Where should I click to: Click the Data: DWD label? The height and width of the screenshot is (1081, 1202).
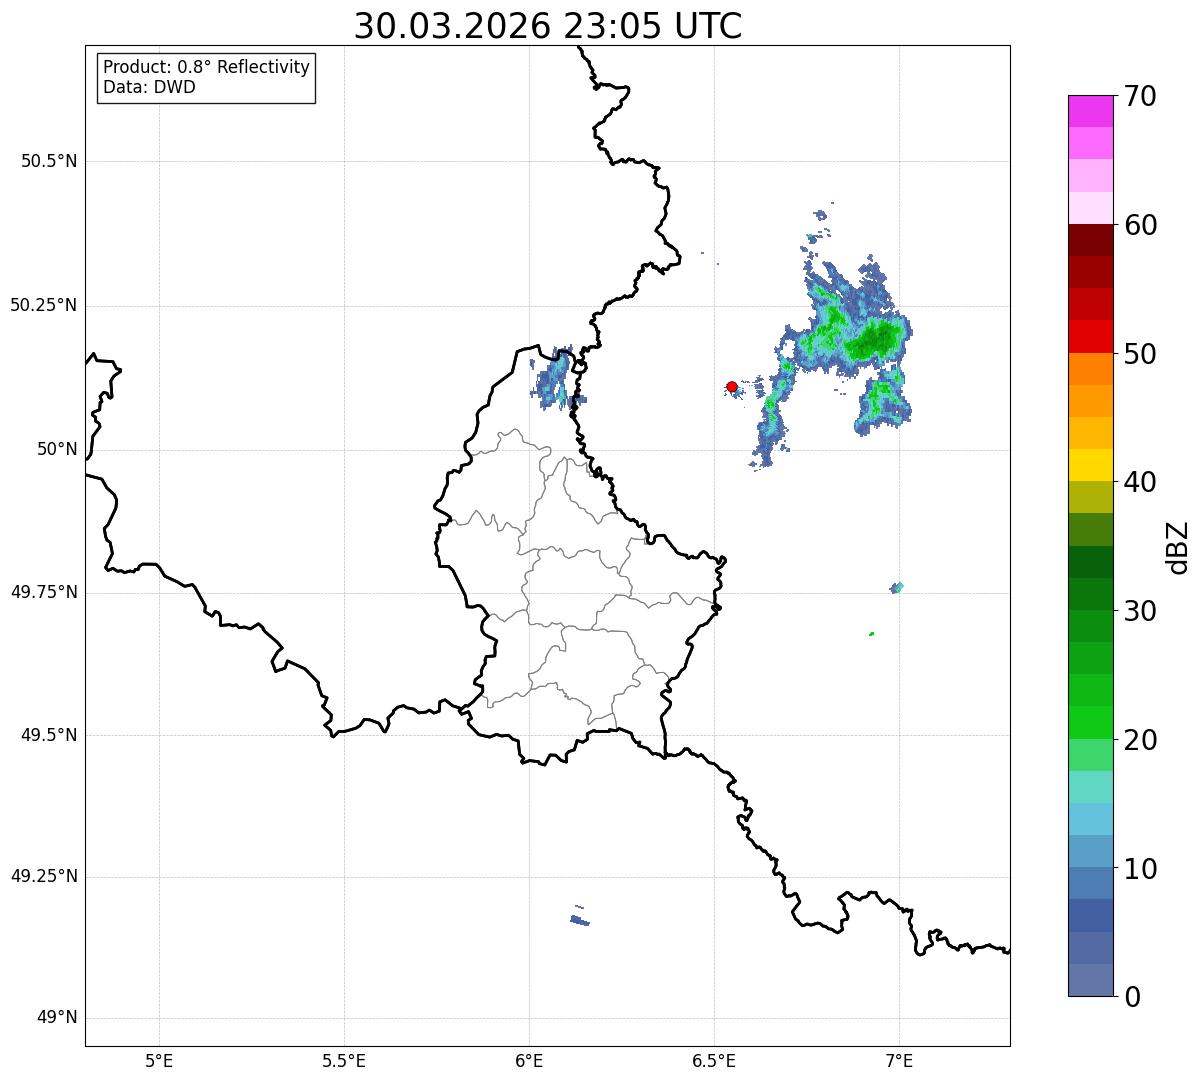click(x=149, y=87)
